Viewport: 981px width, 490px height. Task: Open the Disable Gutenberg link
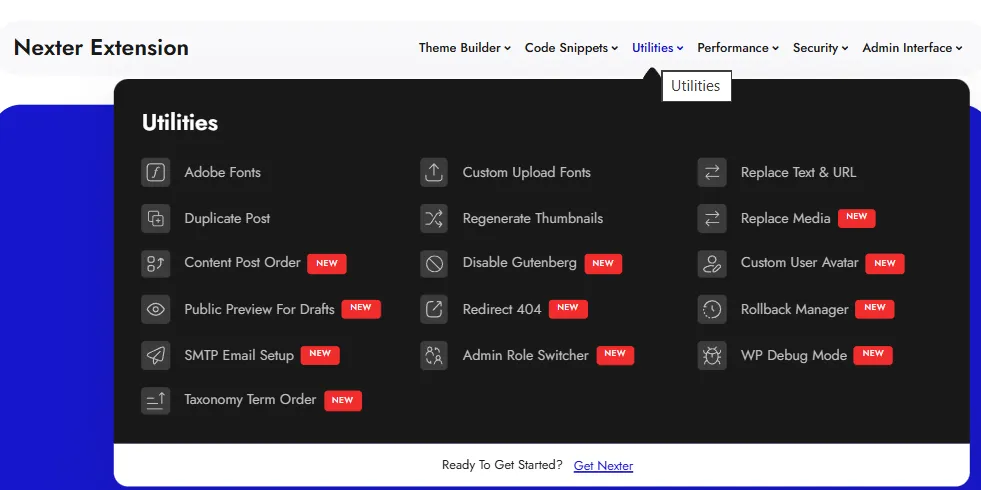[x=519, y=262]
